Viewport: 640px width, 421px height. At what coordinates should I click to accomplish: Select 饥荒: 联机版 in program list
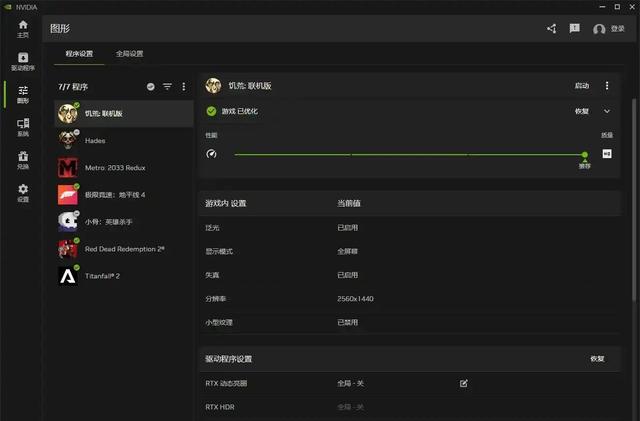coord(124,114)
